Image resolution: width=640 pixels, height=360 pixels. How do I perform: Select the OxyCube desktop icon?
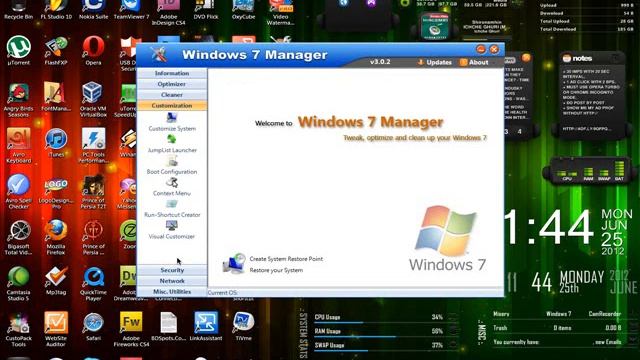(x=243, y=10)
